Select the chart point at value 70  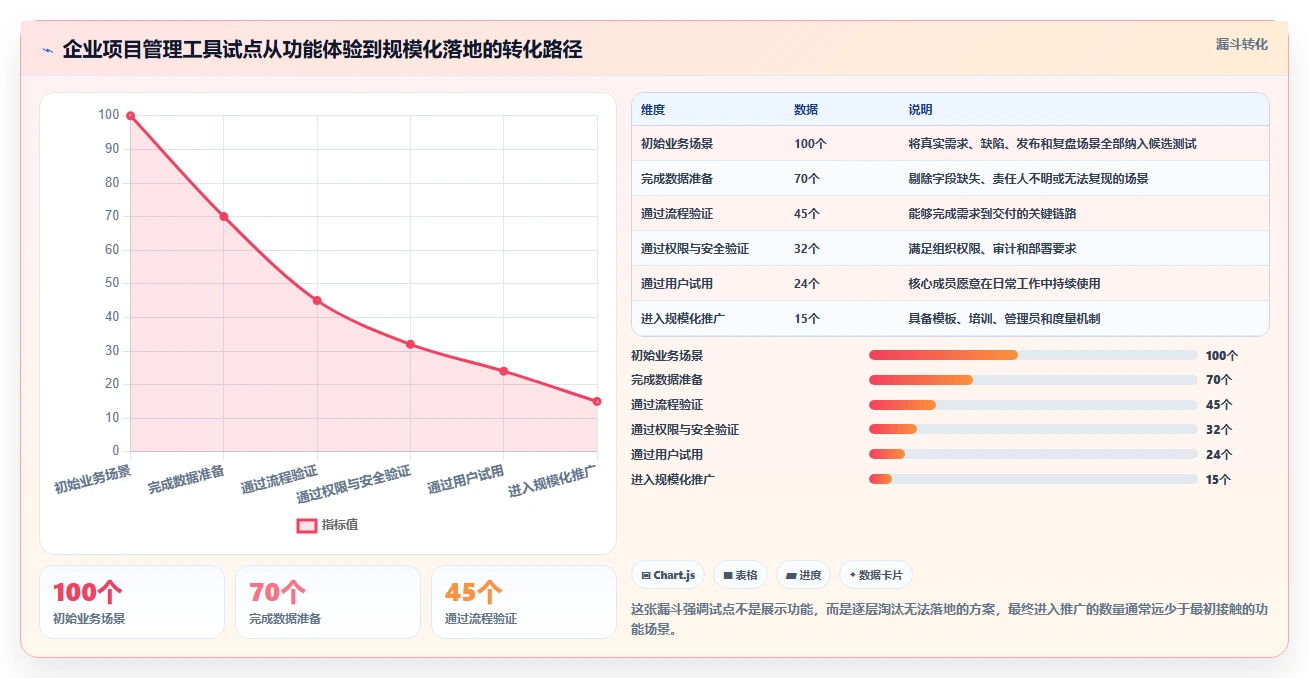[x=223, y=216]
